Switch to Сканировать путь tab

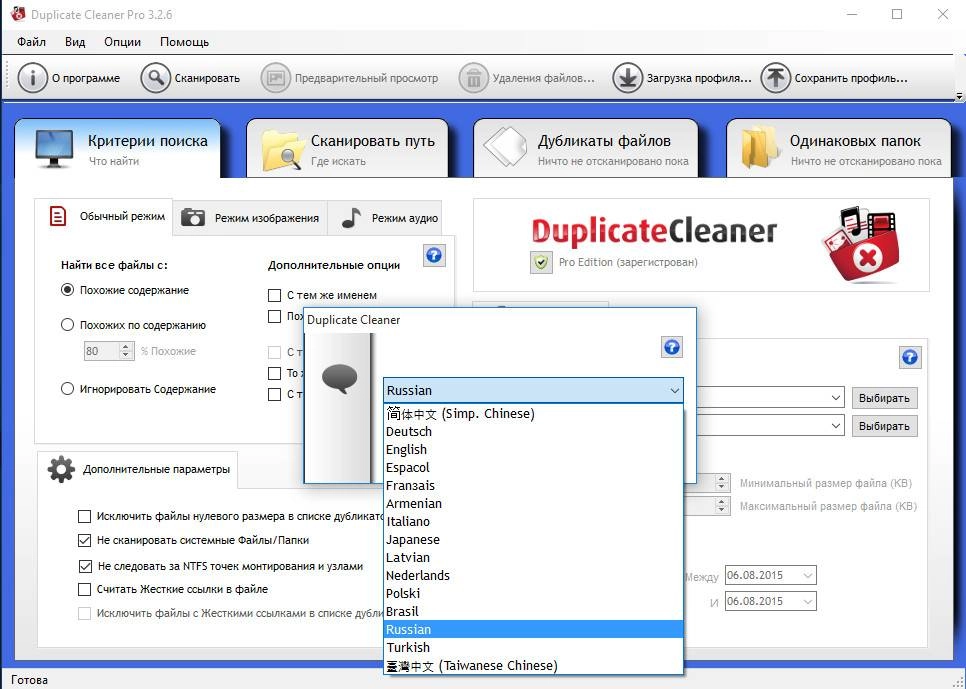point(347,149)
